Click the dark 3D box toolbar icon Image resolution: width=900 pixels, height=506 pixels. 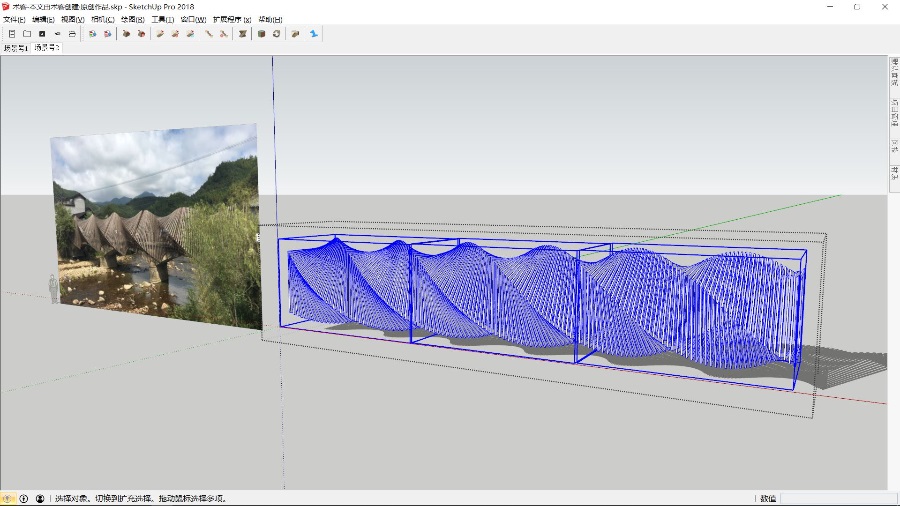[x=262, y=33]
